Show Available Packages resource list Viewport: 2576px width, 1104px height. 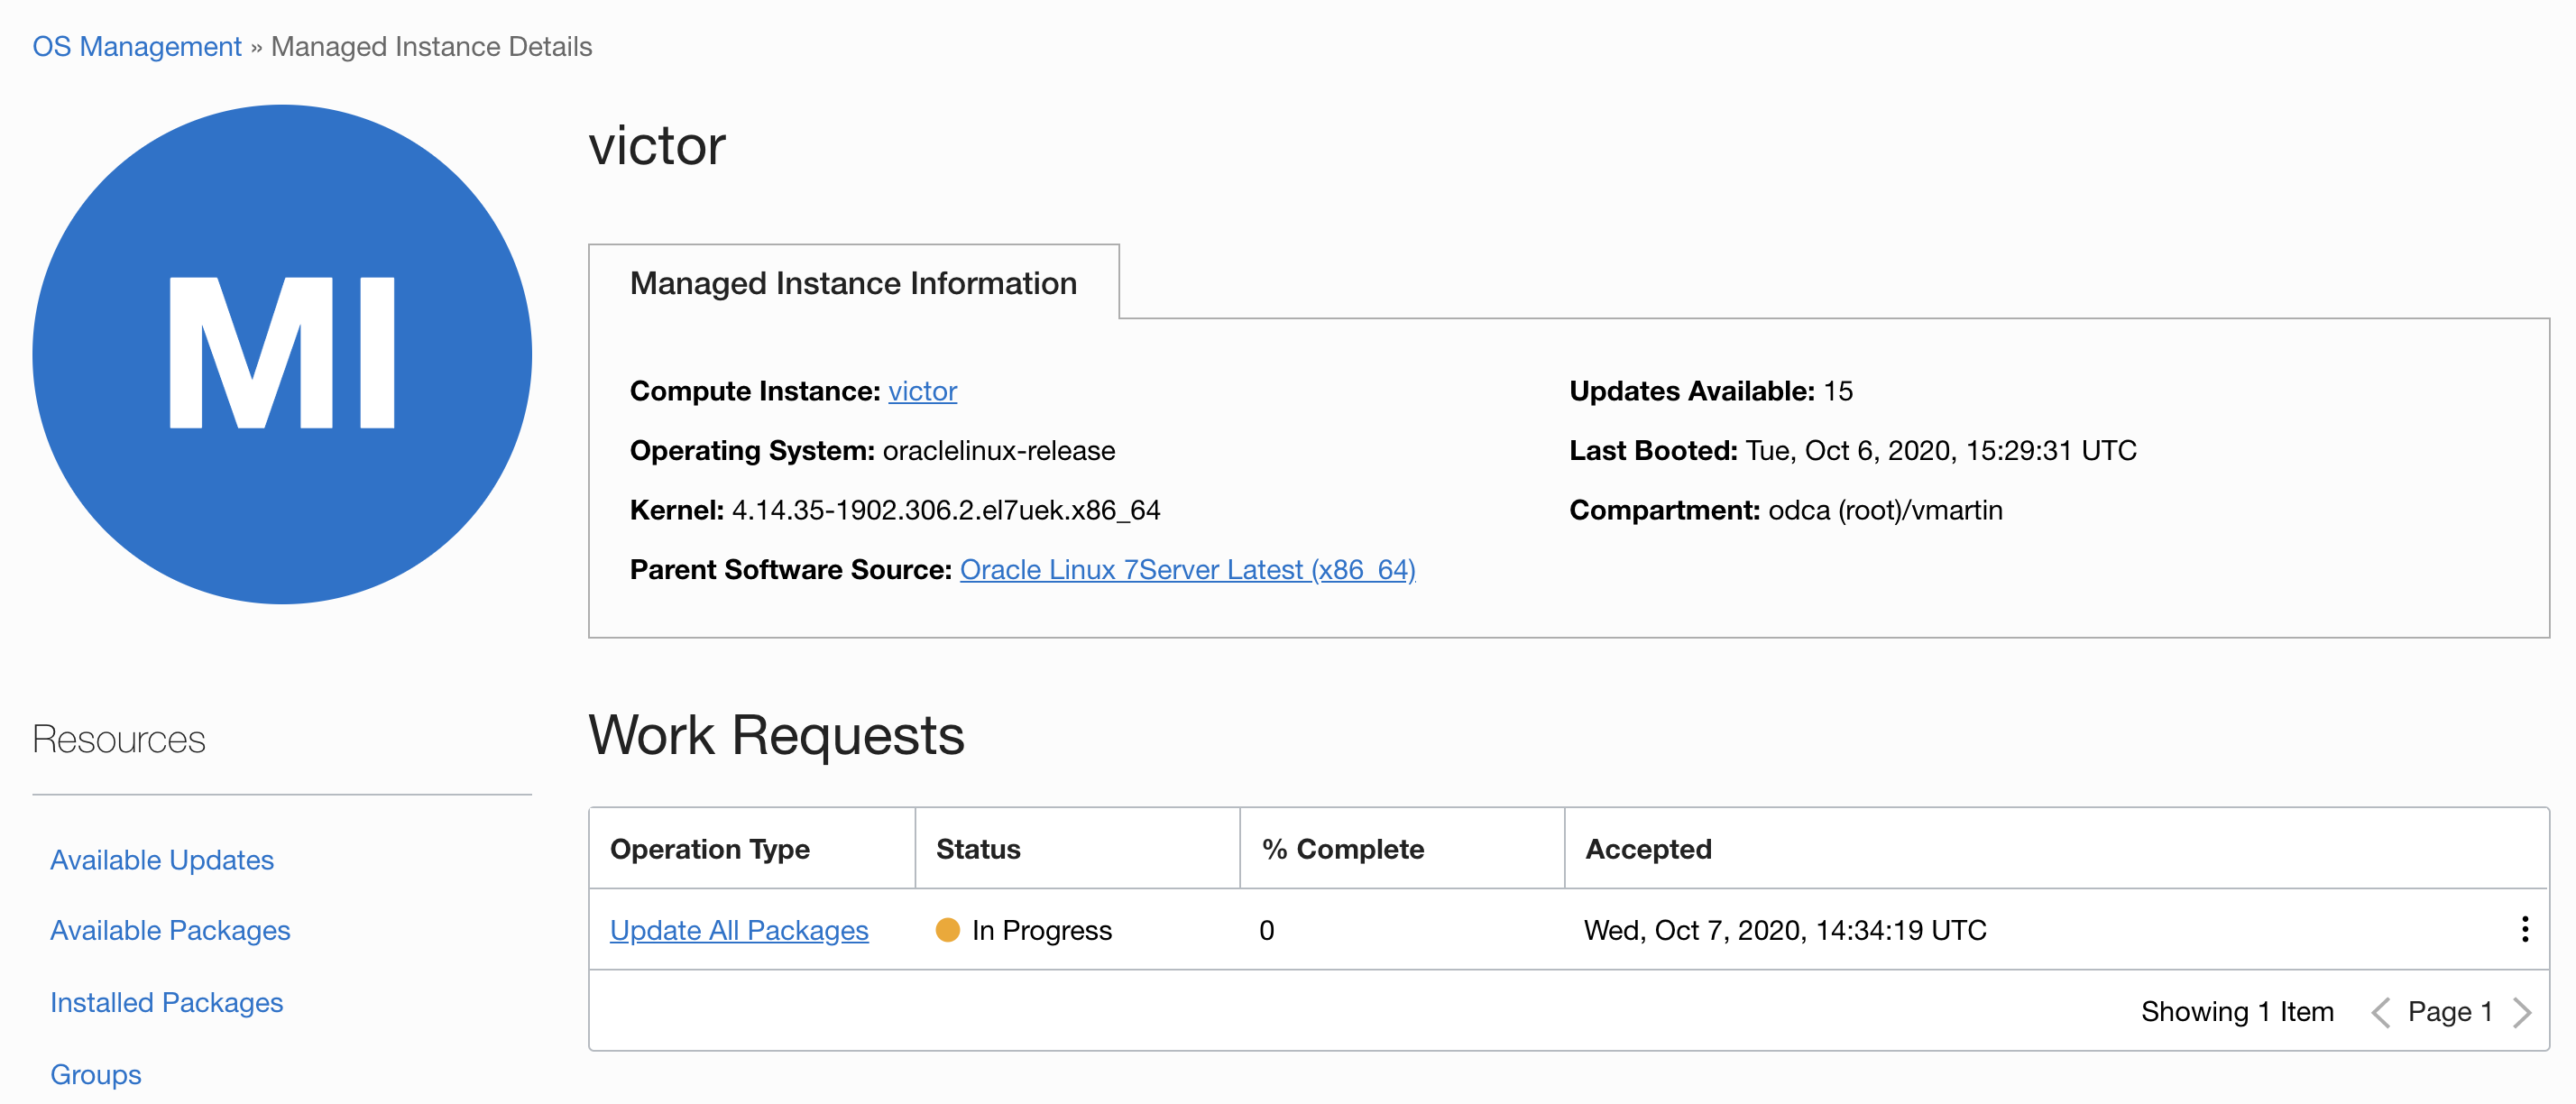(x=170, y=930)
